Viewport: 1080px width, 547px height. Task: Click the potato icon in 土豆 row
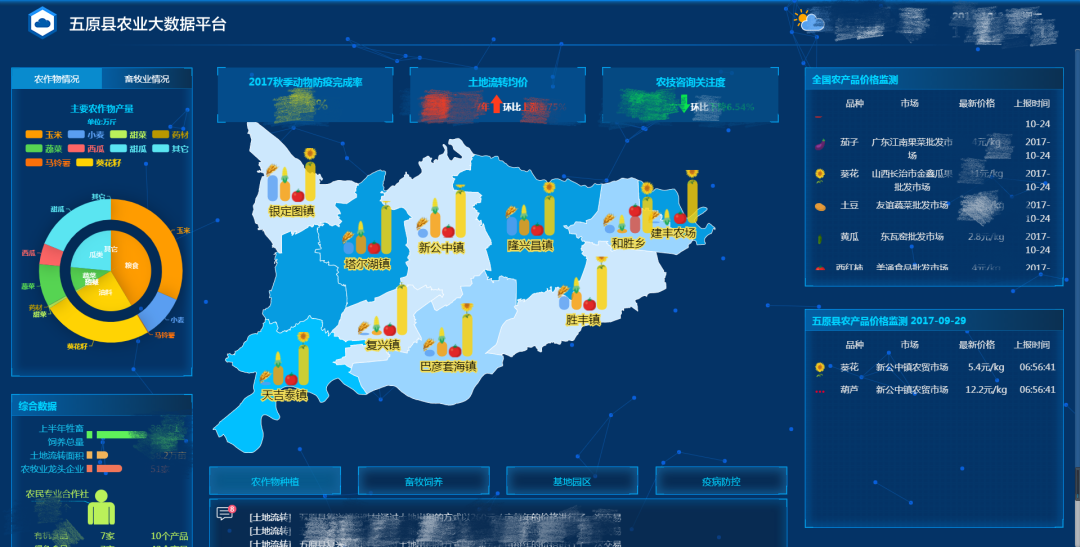(820, 206)
